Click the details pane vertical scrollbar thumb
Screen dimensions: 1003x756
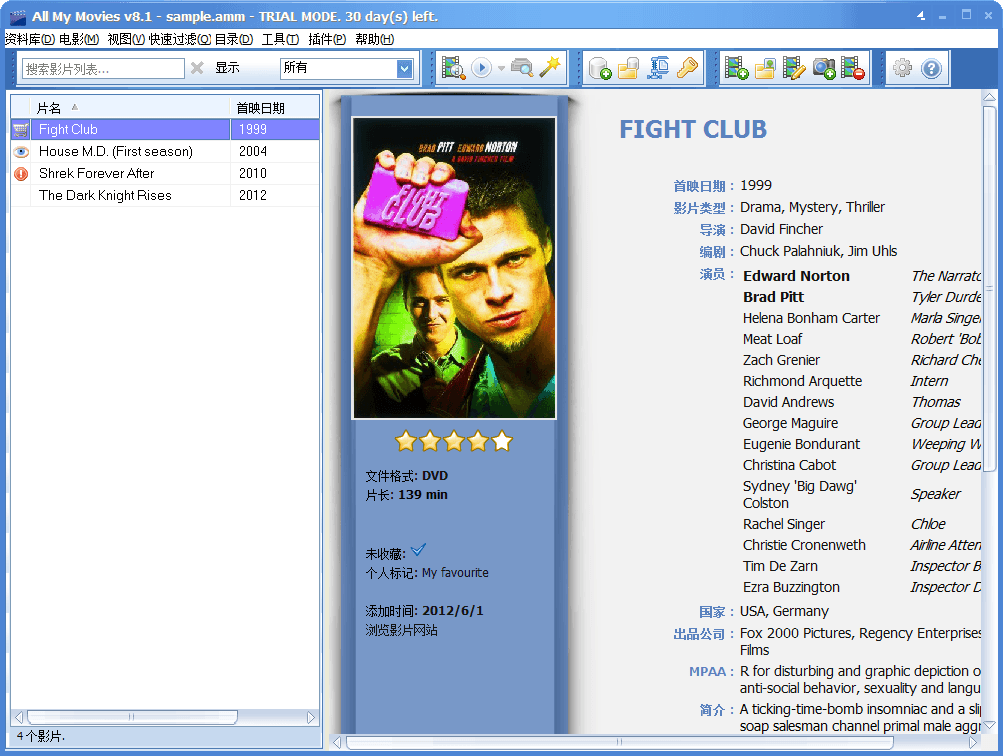[x=989, y=289]
